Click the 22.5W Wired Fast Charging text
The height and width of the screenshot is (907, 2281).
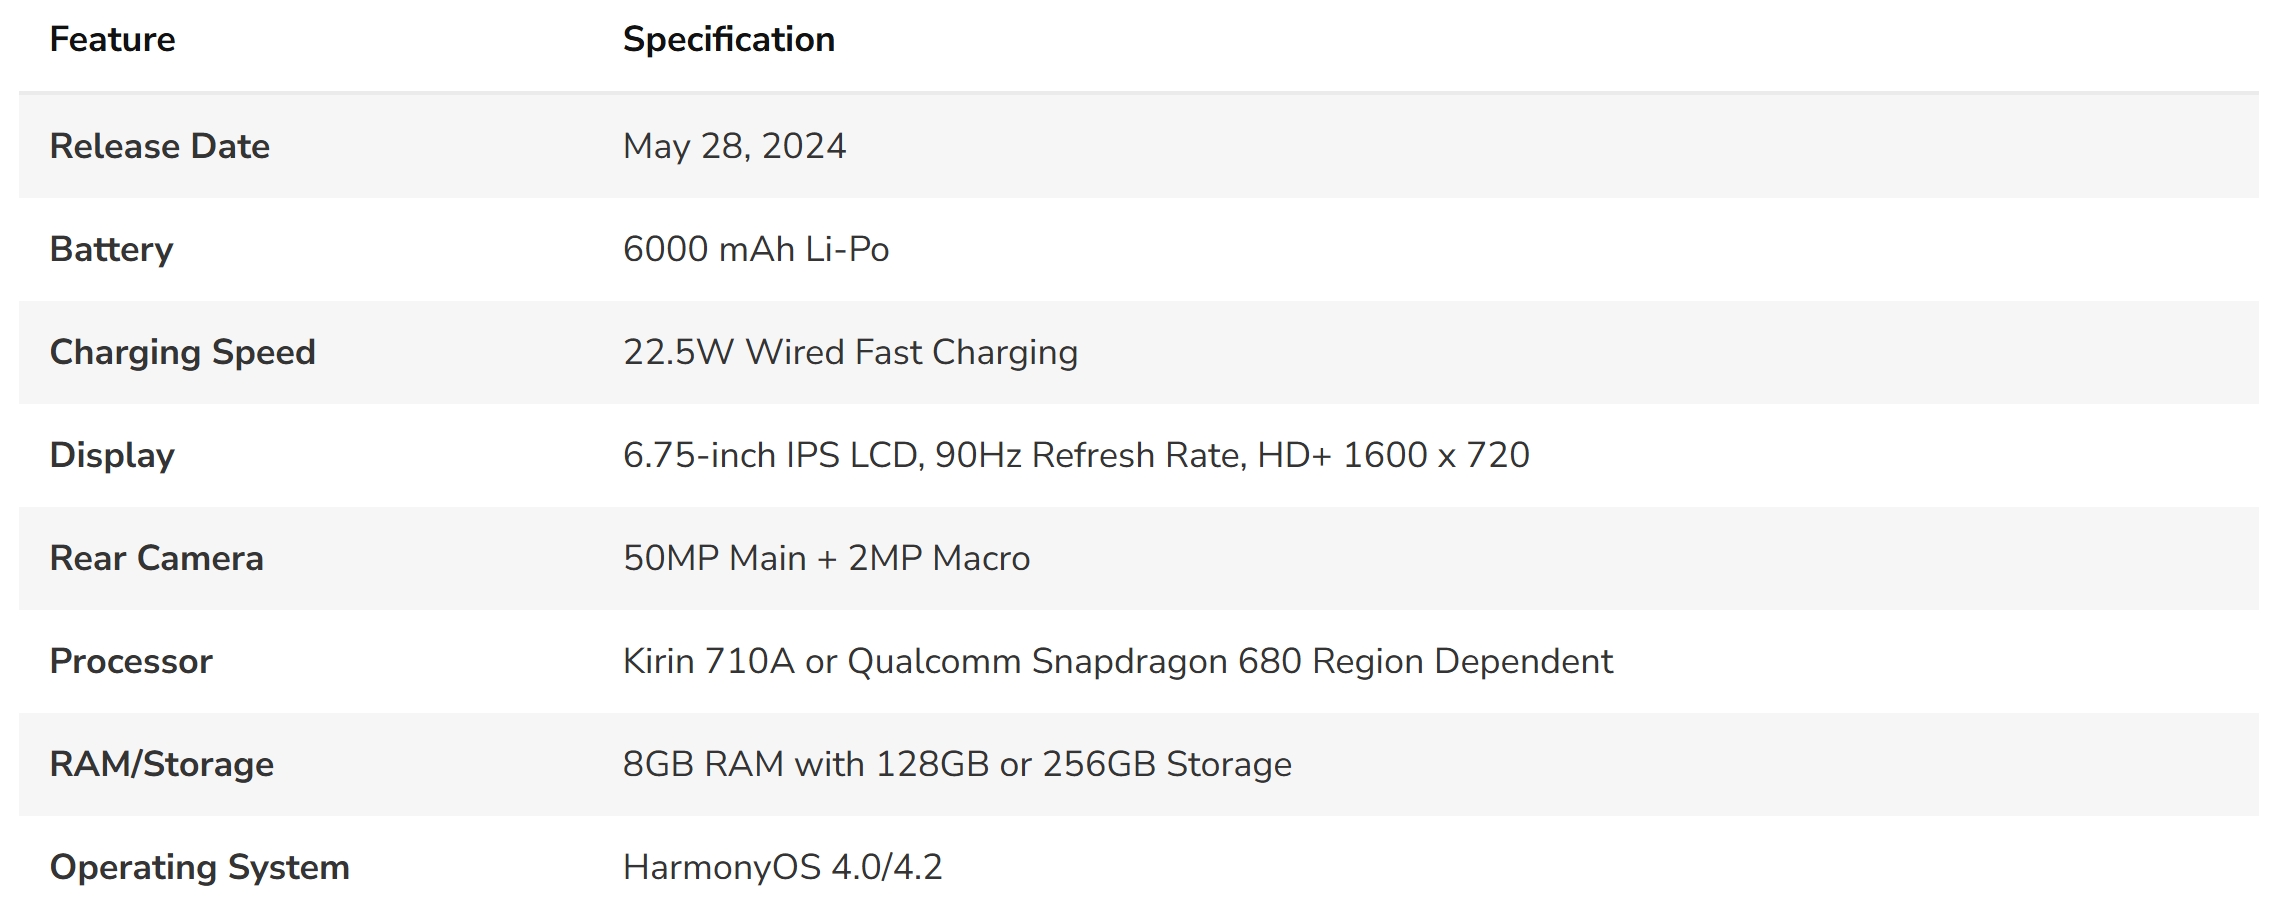point(850,352)
